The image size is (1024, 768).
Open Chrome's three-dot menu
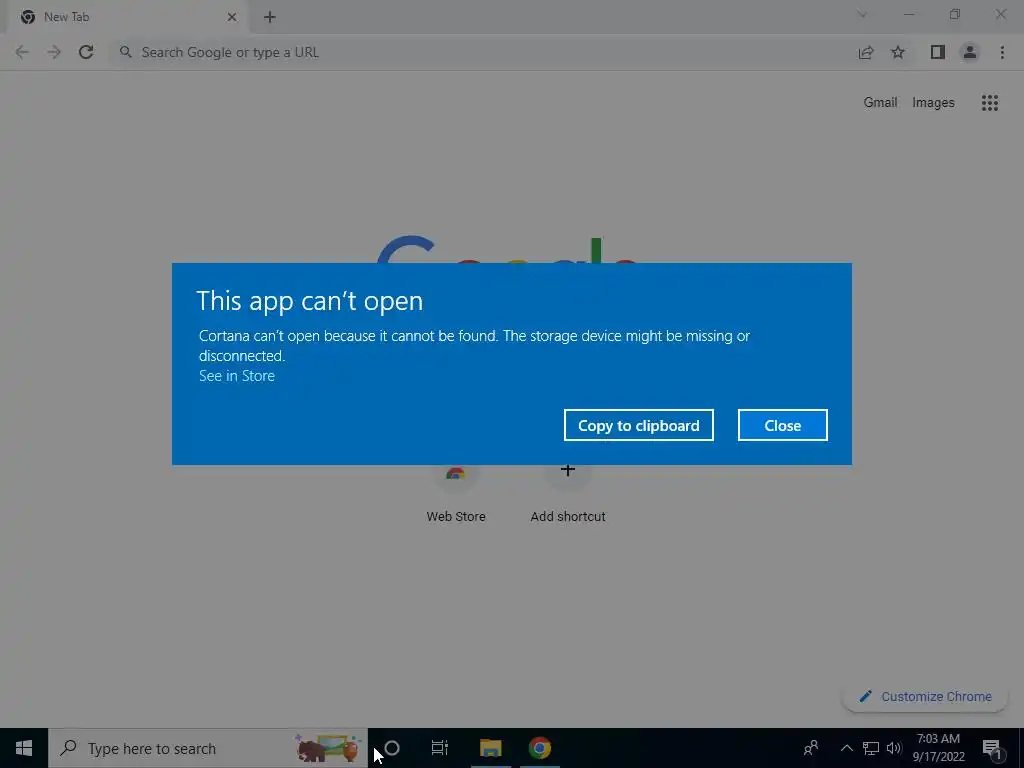[1002, 52]
